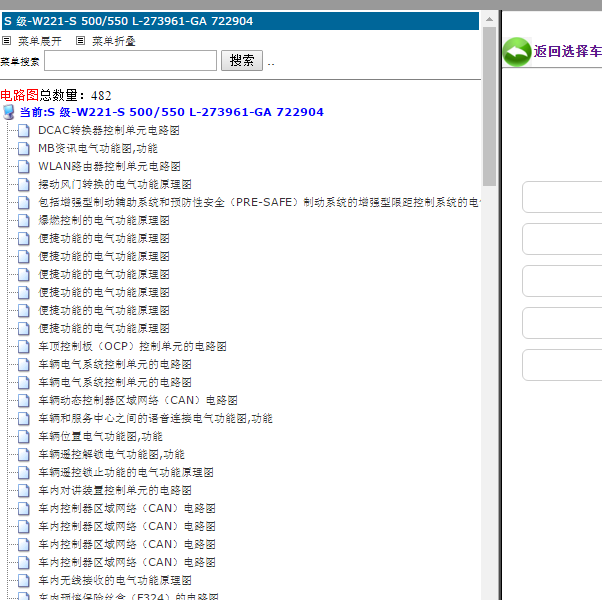
Task: Click document icon of 摆动风门转换的电气功能原理图
Action: coord(23,185)
